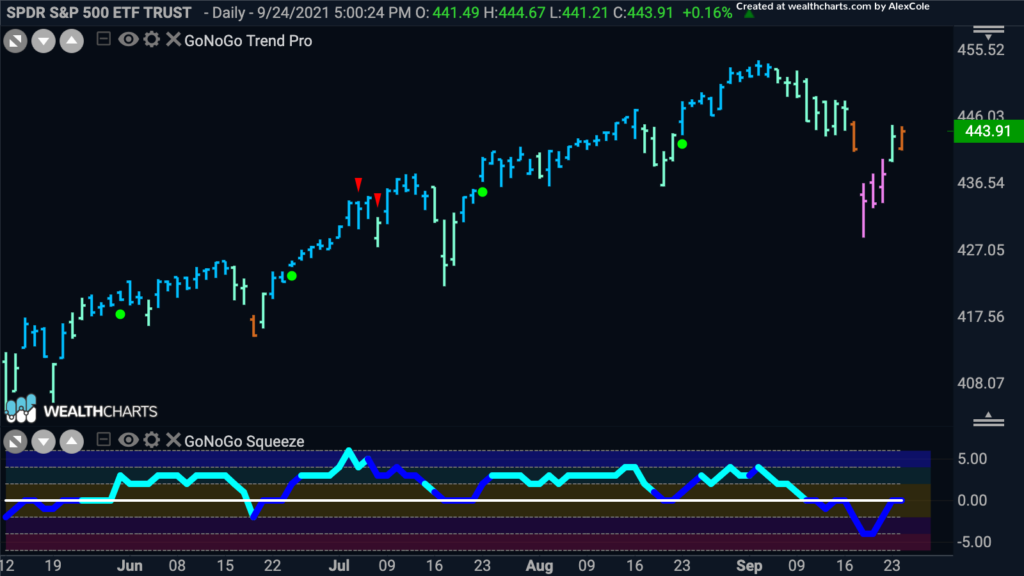Image resolution: width=1024 pixels, height=576 pixels.
Task: Click the 417.56 price axis label
Action: (x=980, y=317)
